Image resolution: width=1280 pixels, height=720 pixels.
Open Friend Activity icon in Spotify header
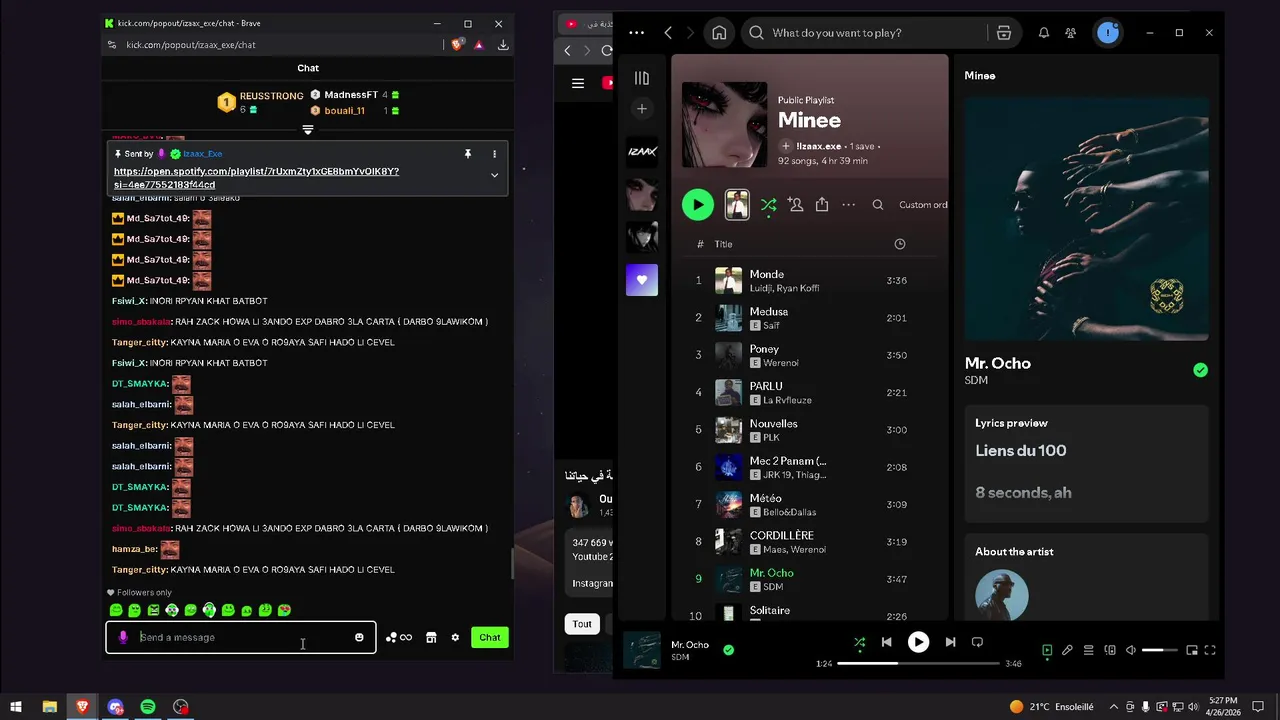point(1071,33)
